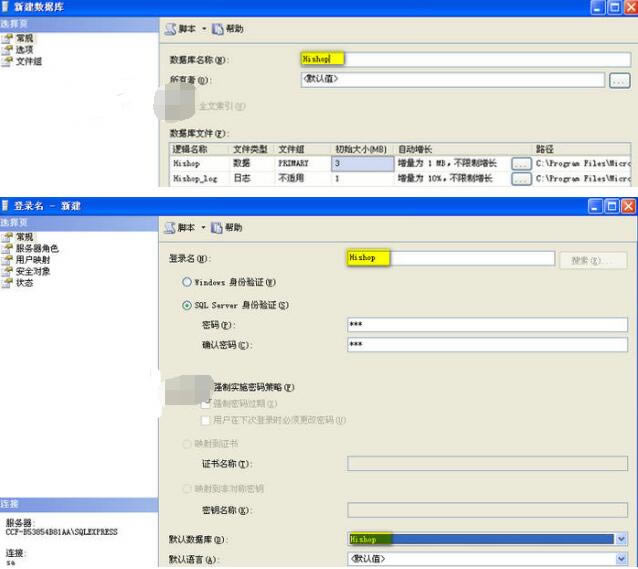The width and height of the screenshot is (638, 569).
Task: Select 状态 page in Login window
Action: 24,283
